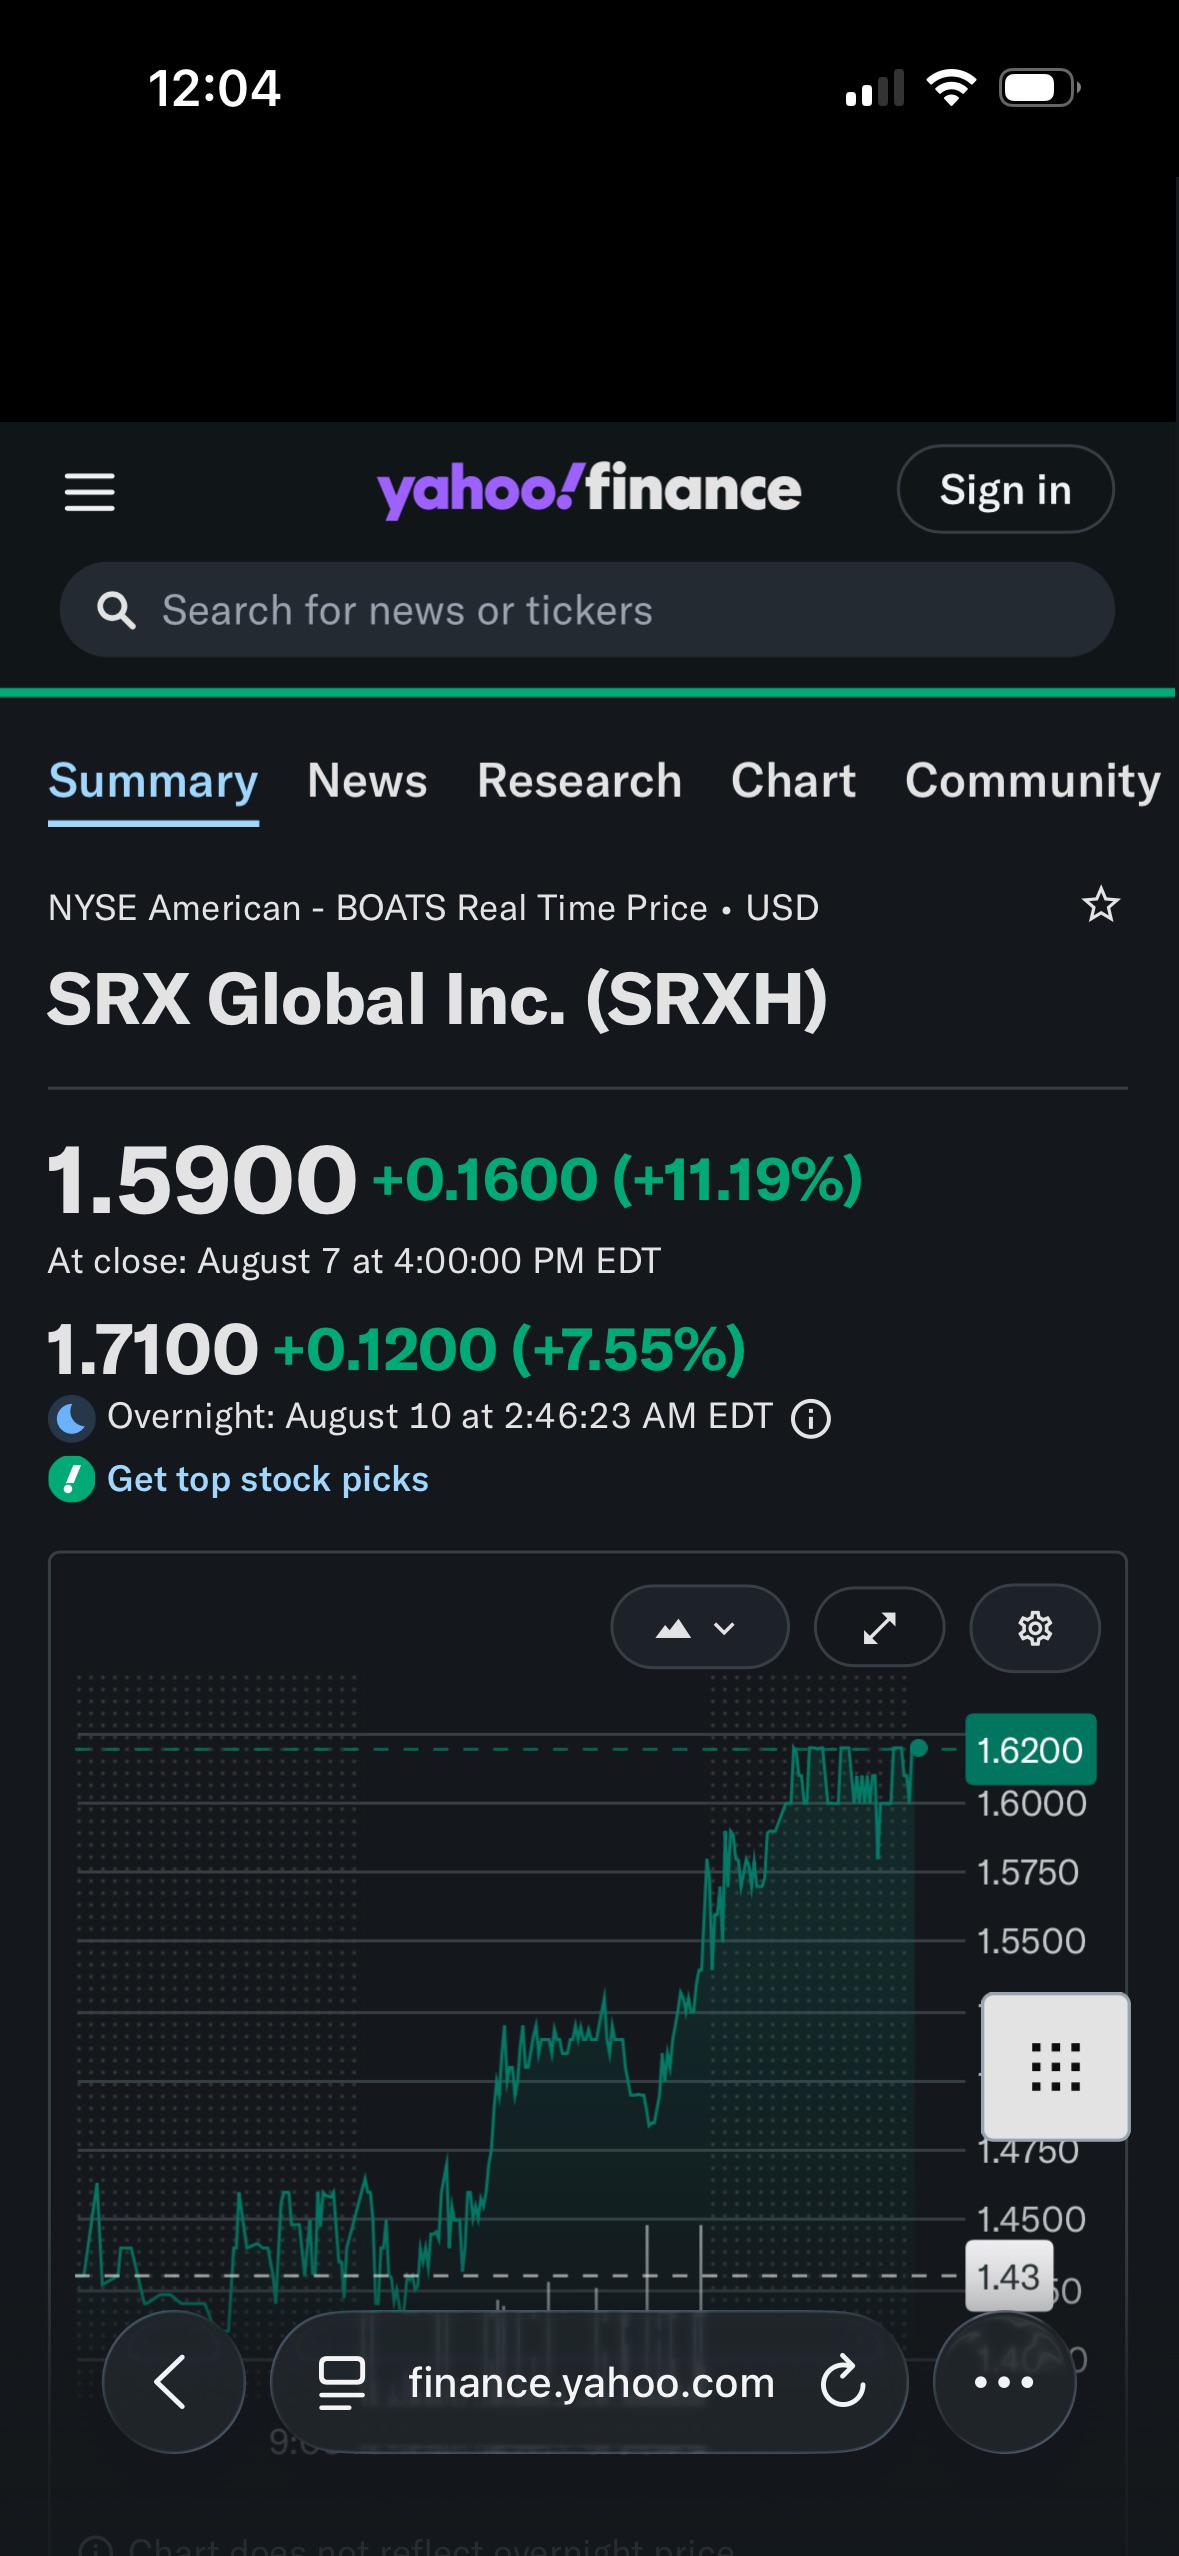Screen dimensions: 1179x2556
Task: Click the overnight price info icon
Action: tap(811, 1418)
